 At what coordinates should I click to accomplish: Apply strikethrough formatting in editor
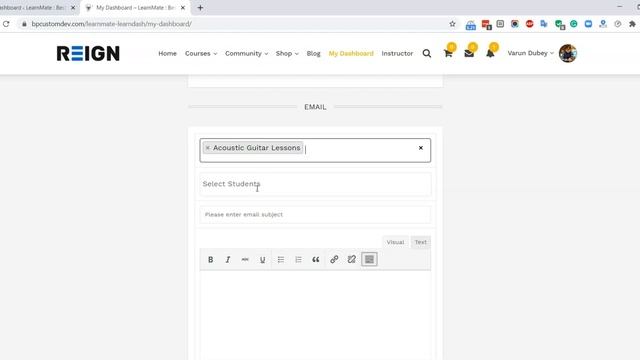click(x=245, y=260)
